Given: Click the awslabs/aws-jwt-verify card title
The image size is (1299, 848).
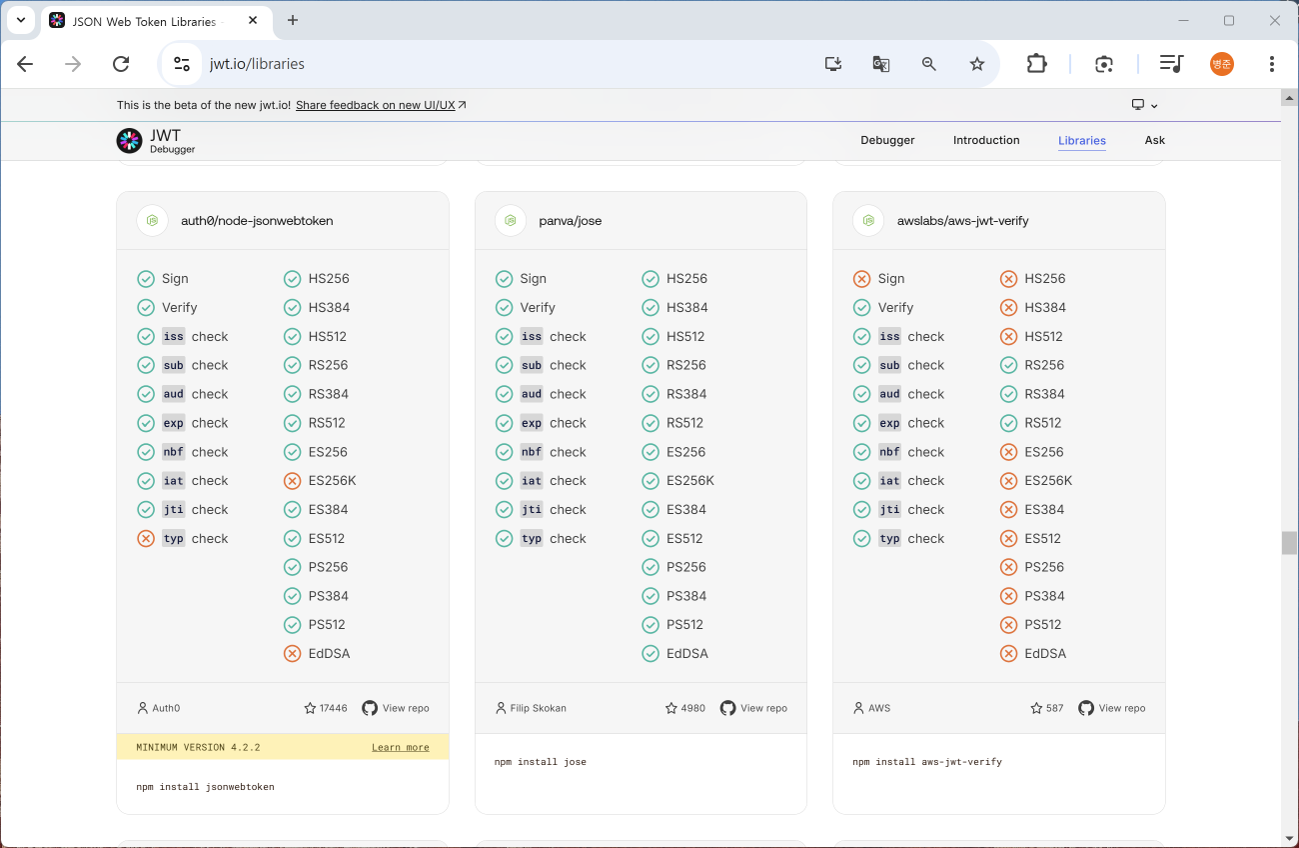Looking at the screenshot, I should click(963, 221).
